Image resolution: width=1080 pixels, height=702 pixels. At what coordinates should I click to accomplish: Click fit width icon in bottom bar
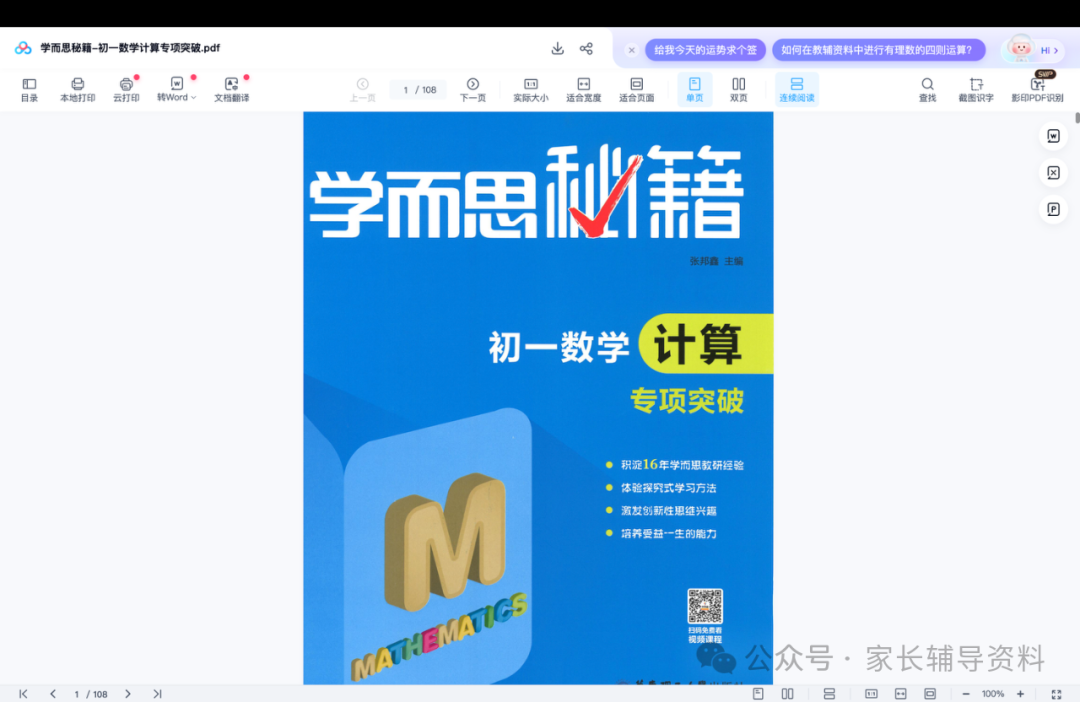(900, 694)
